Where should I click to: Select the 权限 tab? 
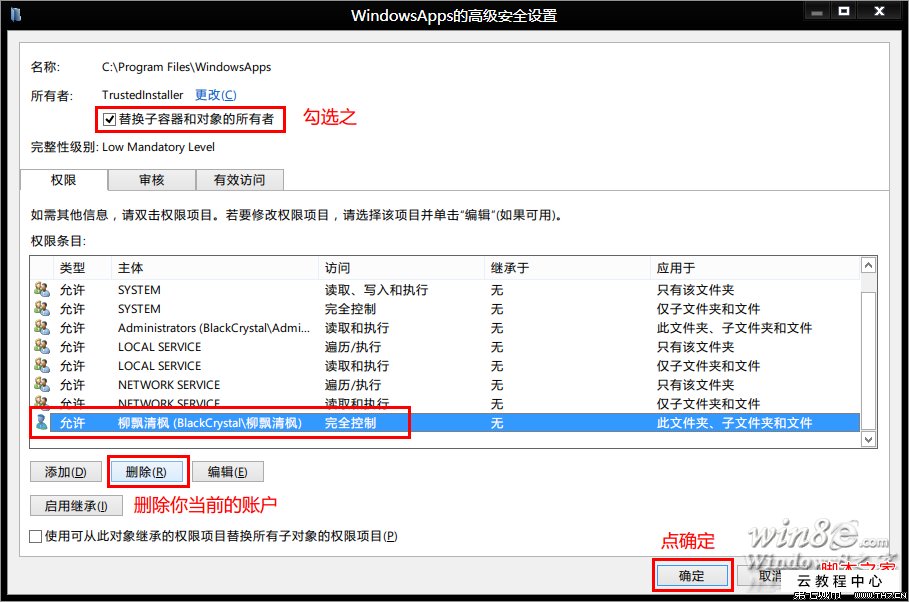click(63, 180)
